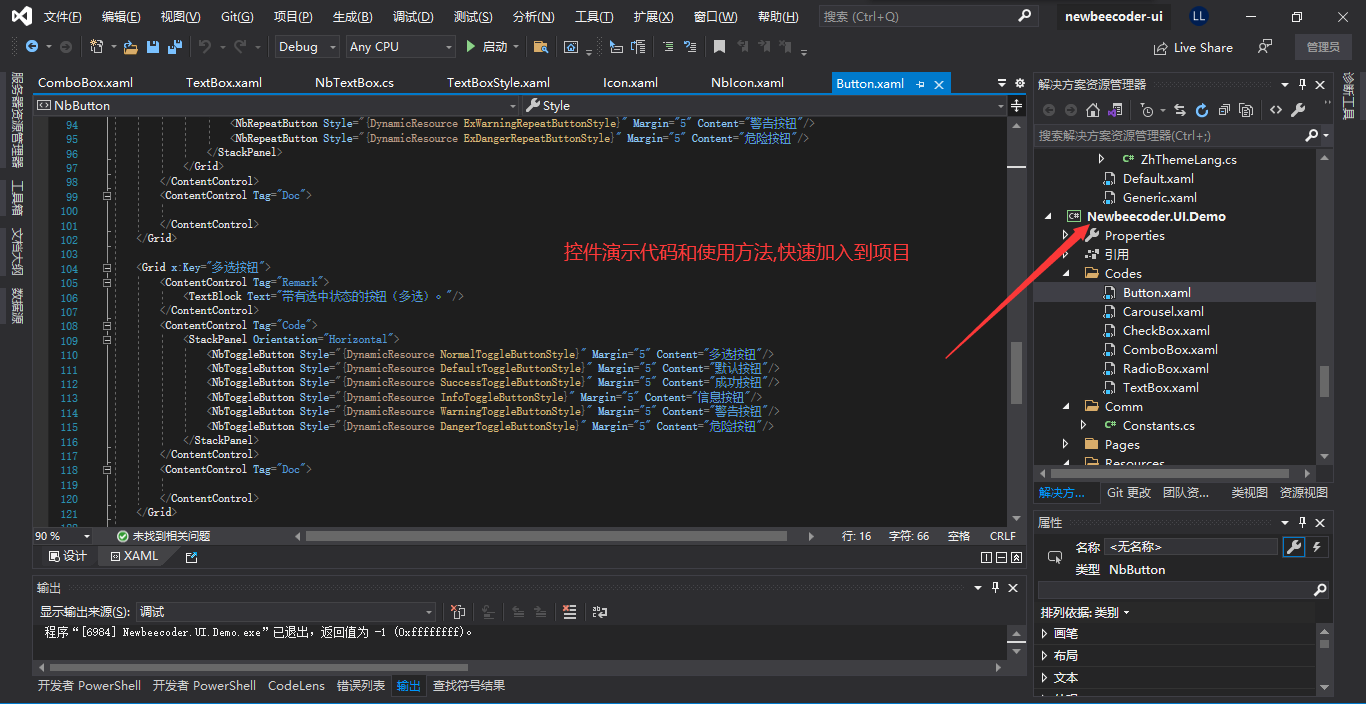
Task: Click show all files icon in Solution Explorer
Action: (x=1245, y=110)
